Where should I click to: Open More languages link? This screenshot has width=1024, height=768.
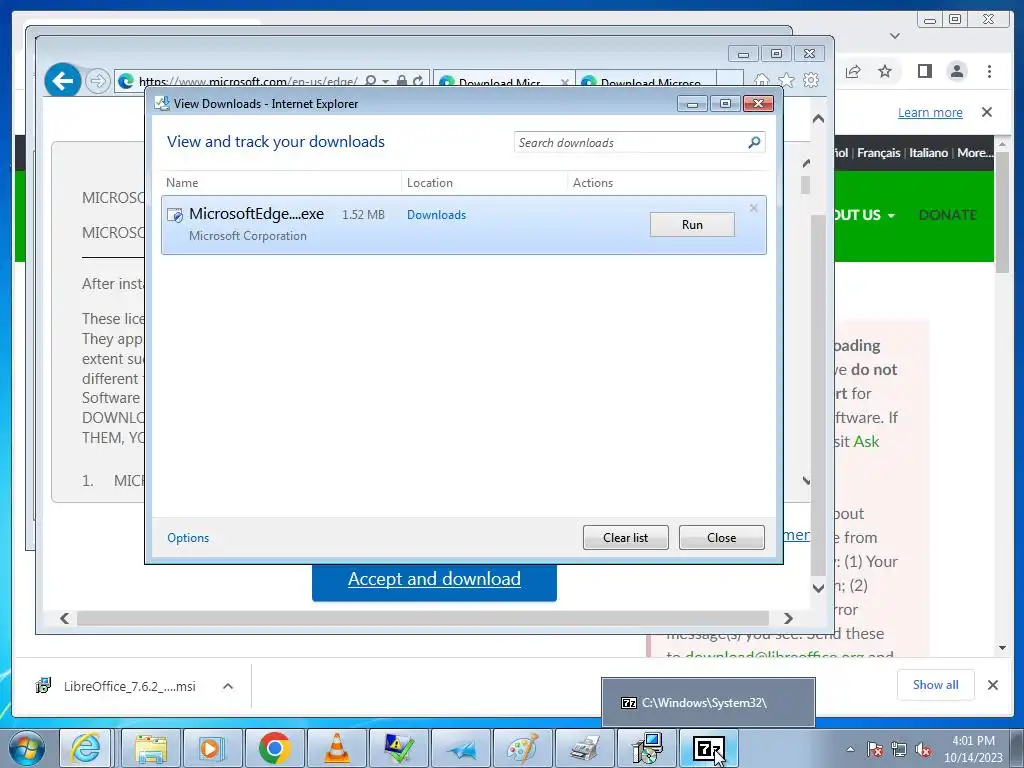(x=974, y=153)
